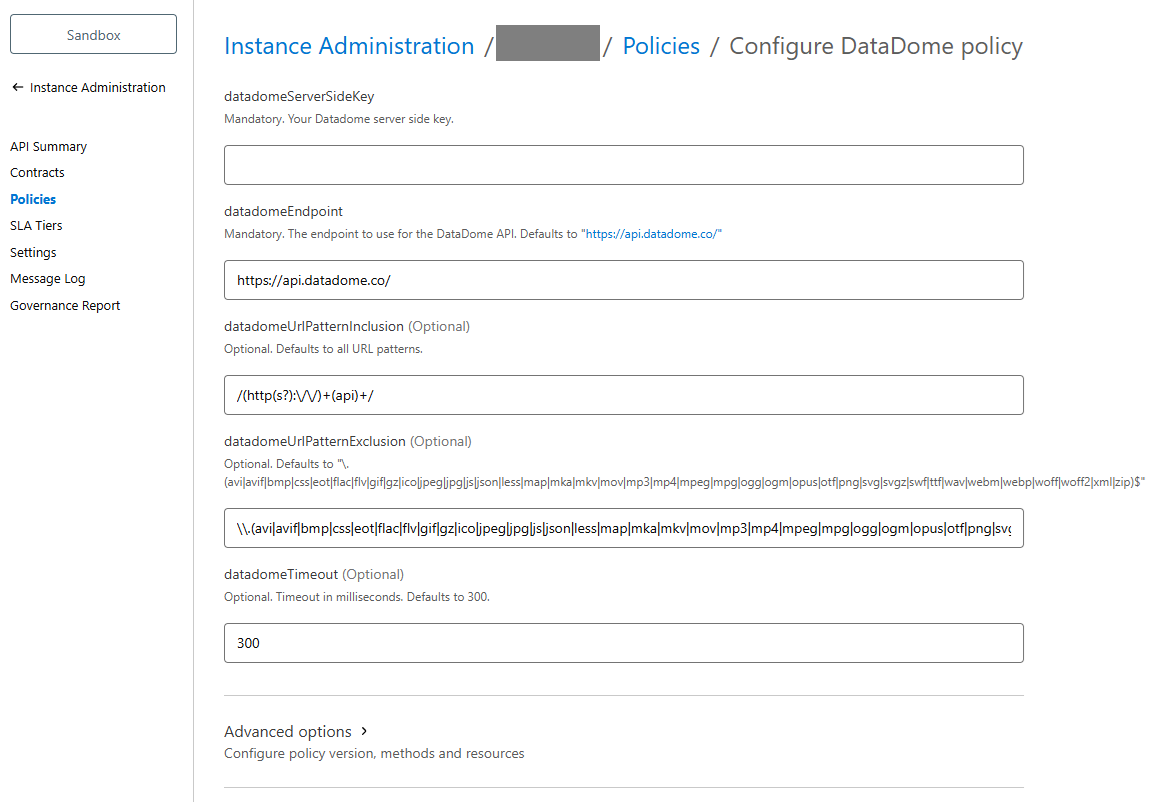The width and height of the screenshot is (1176, 802).
Task: Focus the datadomeEndpoint input field
Action: coord(624,280)
